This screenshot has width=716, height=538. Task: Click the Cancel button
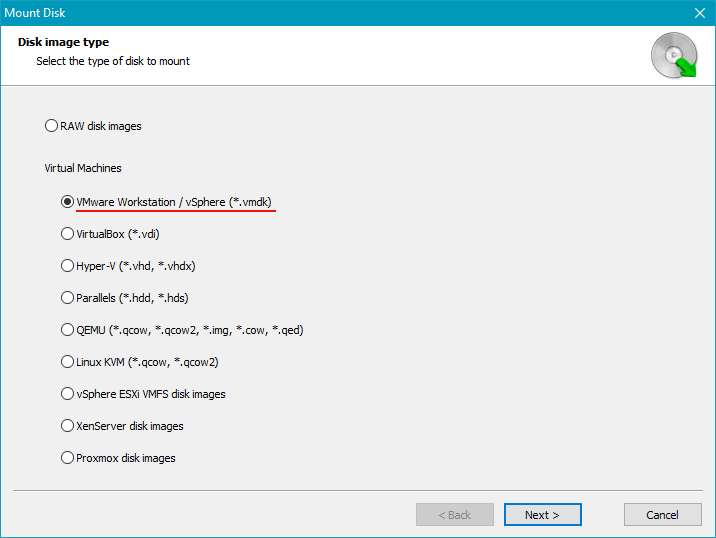coord(663,515)
